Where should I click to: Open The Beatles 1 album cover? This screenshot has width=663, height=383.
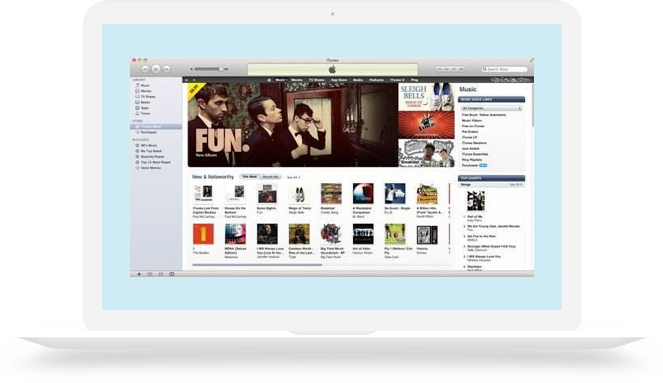203,234
